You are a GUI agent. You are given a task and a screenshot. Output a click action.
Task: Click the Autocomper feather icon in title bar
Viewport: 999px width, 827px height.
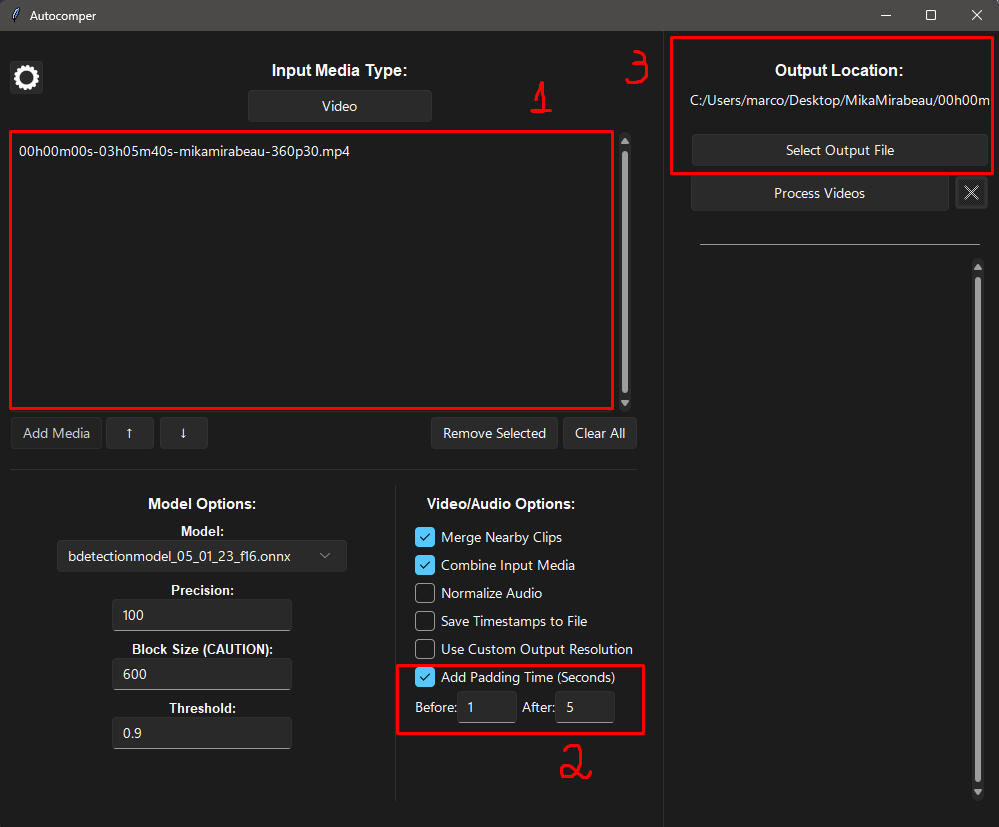(x=15, y=16)
